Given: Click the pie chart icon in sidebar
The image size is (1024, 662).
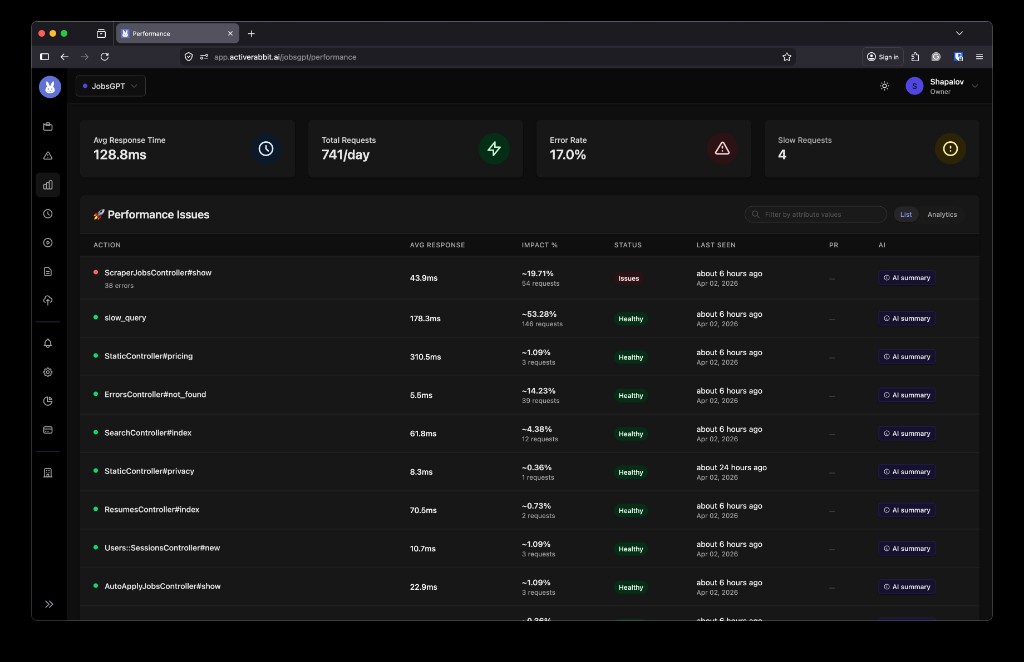Looking at the screenshot, I should click(48, 401).
